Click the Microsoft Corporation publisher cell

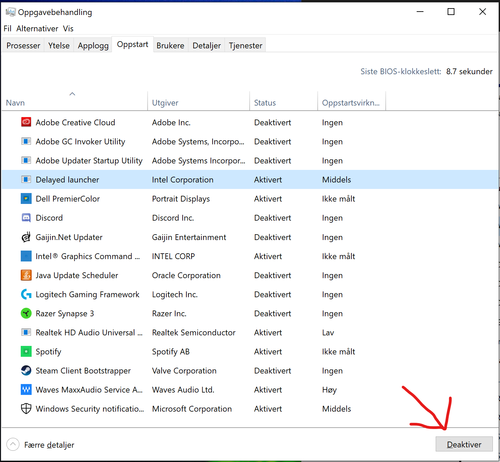(192, 409)
